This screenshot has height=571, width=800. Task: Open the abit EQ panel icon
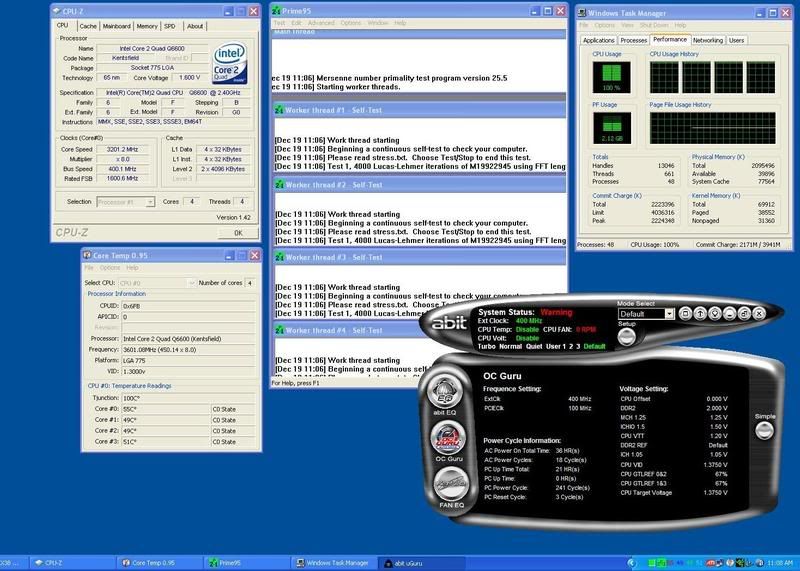(444, 391)
